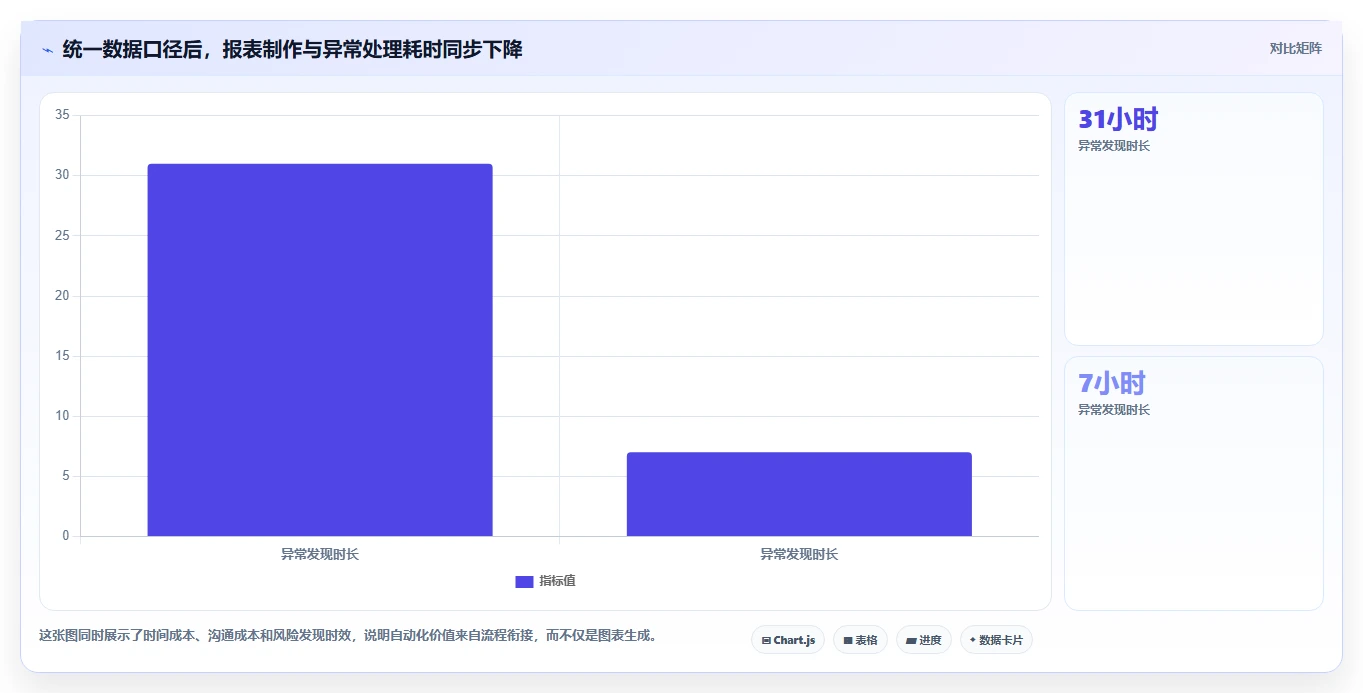
Task: Click the trend icon beside the title
Action: pos(47,49)
